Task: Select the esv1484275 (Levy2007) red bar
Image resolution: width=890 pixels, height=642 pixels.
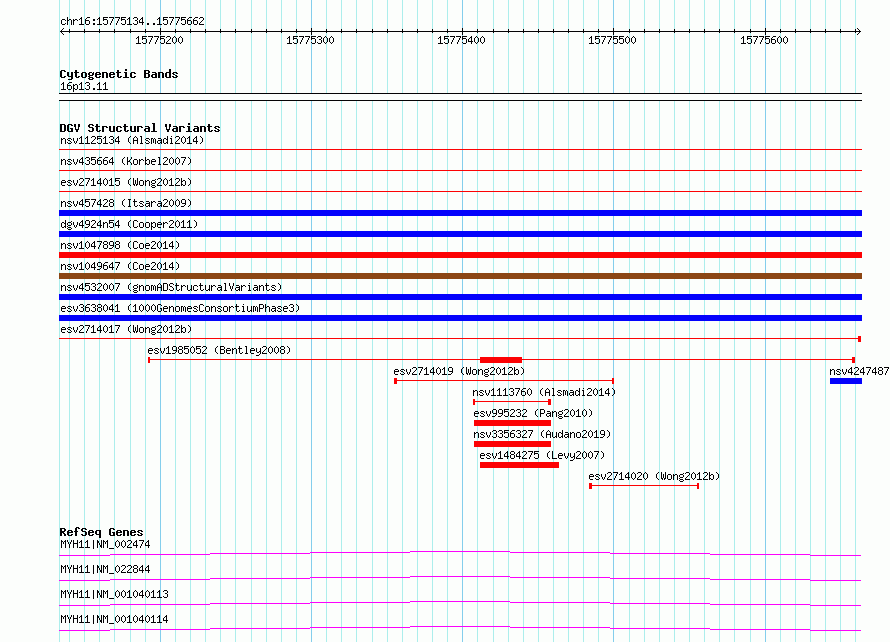Action: (x=519, y=465)
